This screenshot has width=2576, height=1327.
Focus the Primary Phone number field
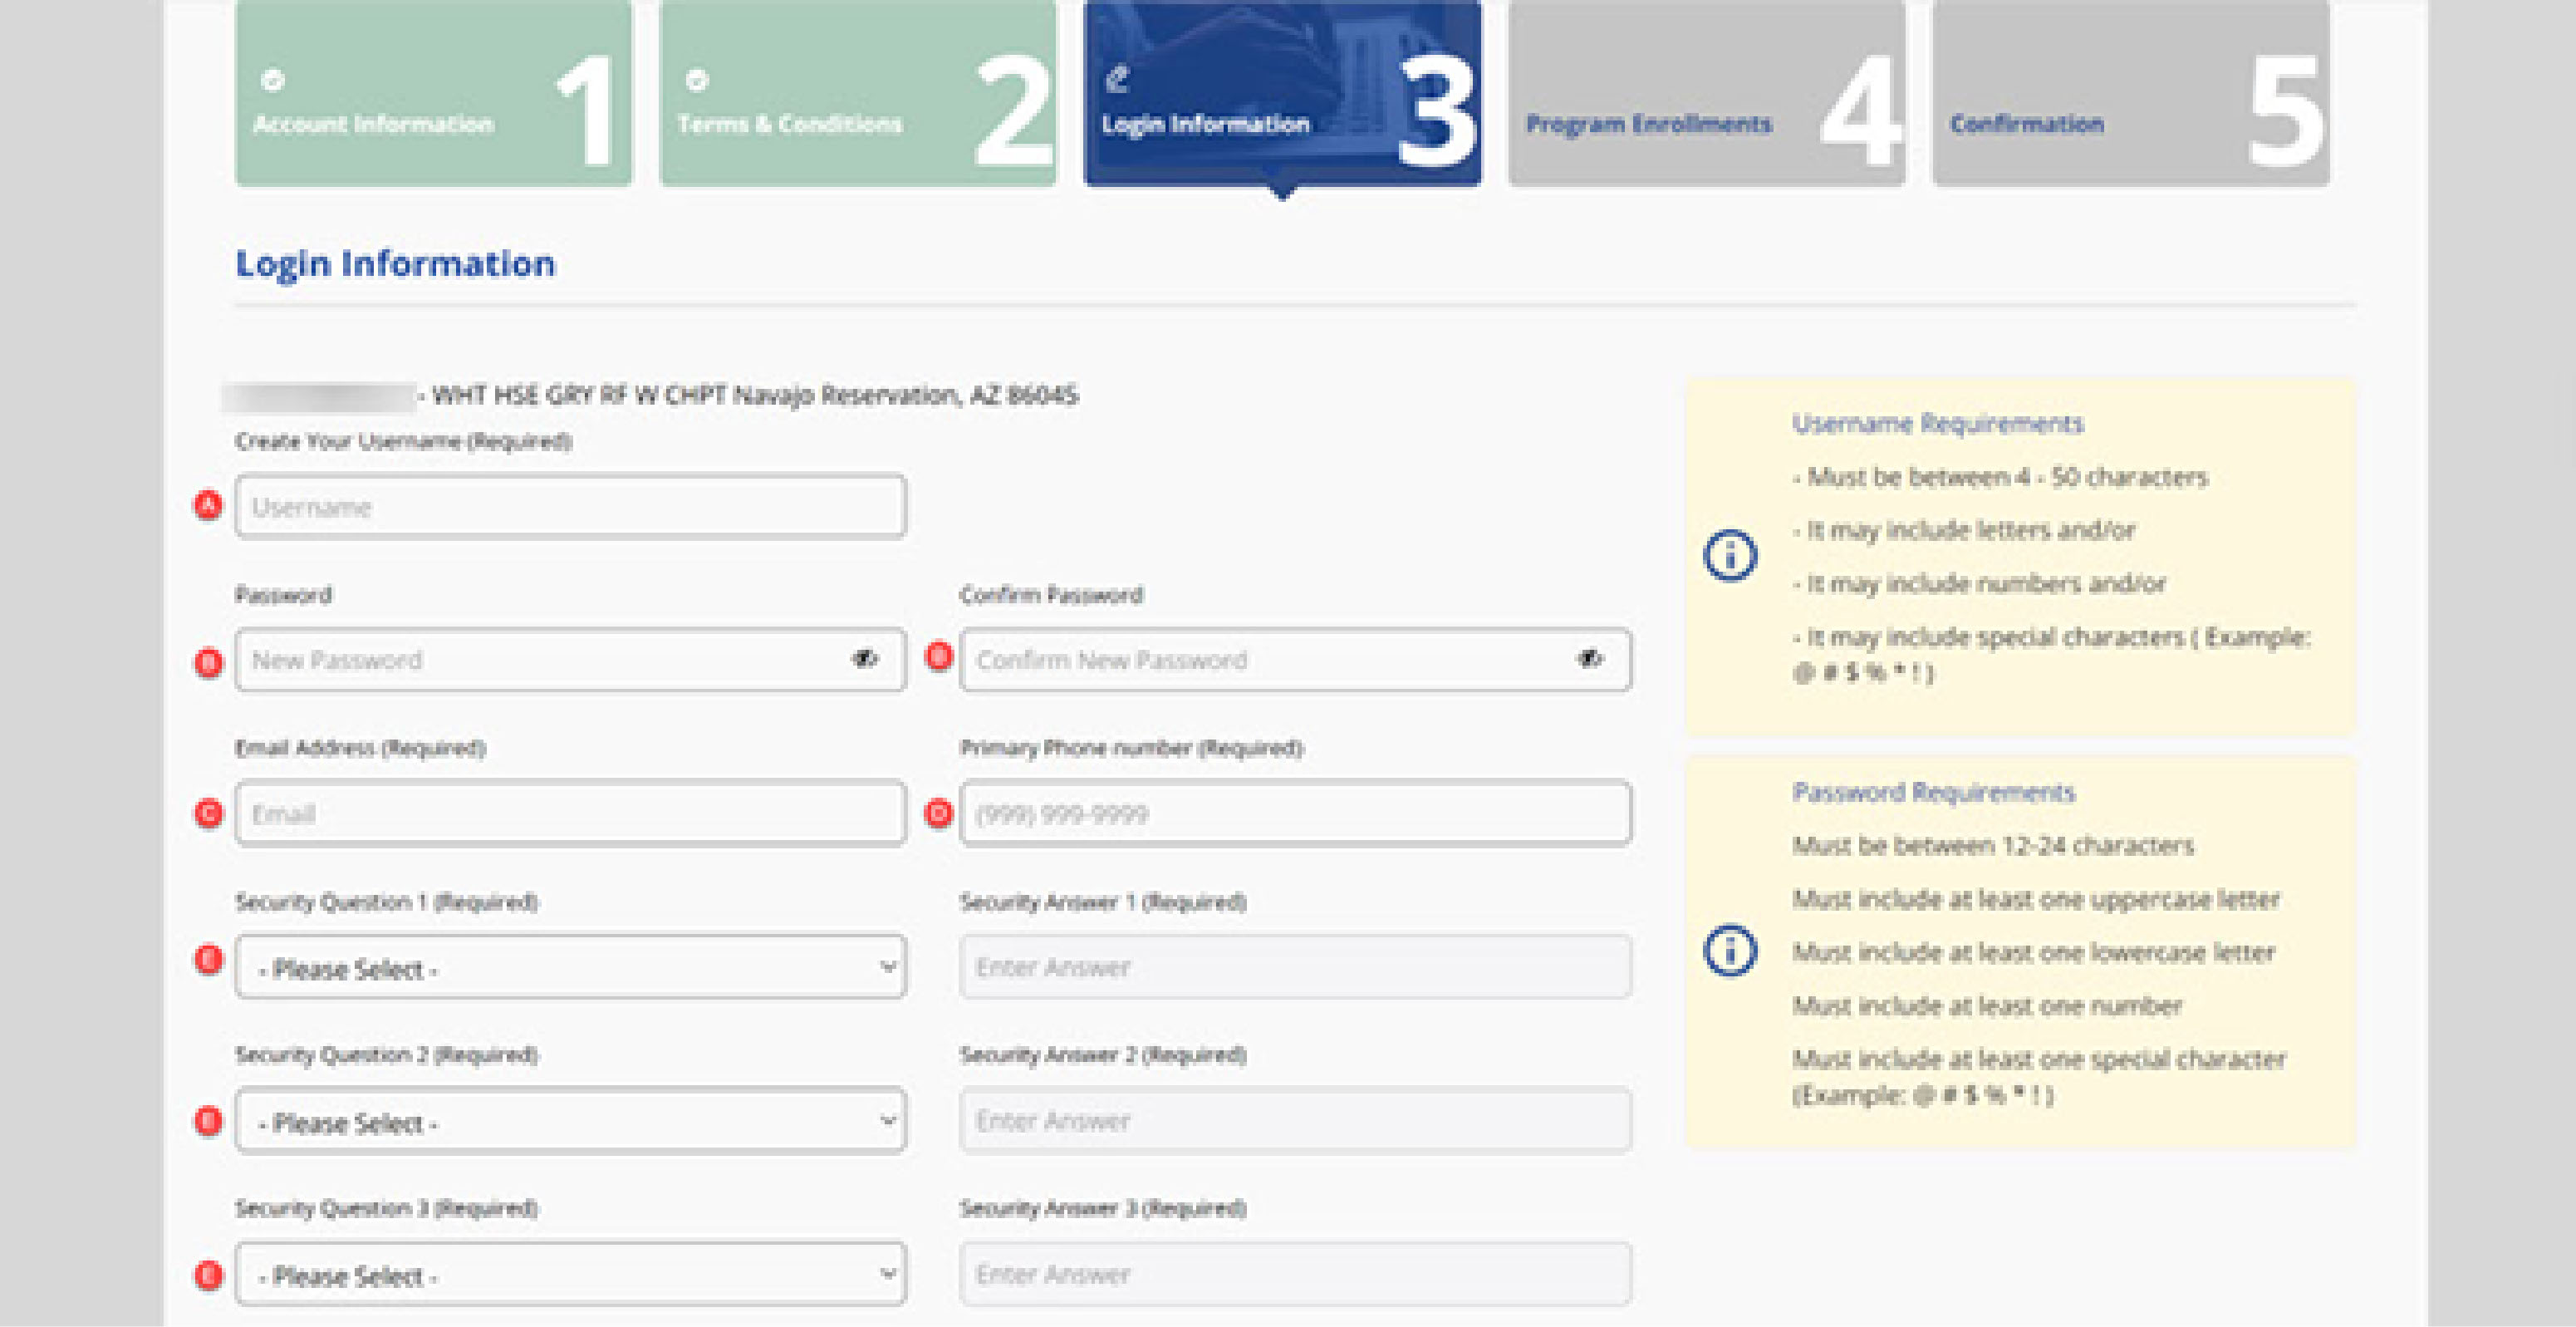point(1295,813)
